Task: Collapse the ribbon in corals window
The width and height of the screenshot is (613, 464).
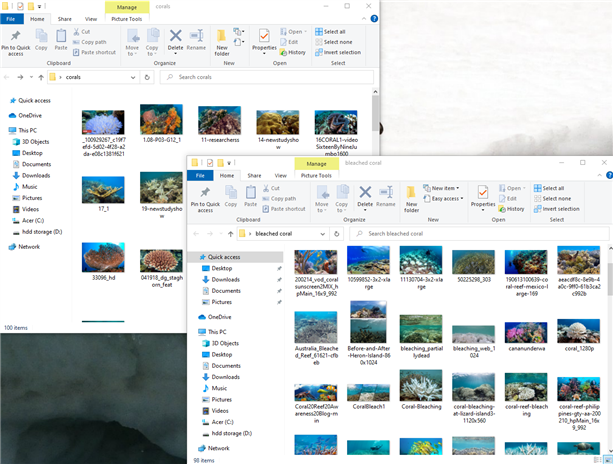Action: tap(364, 18)
